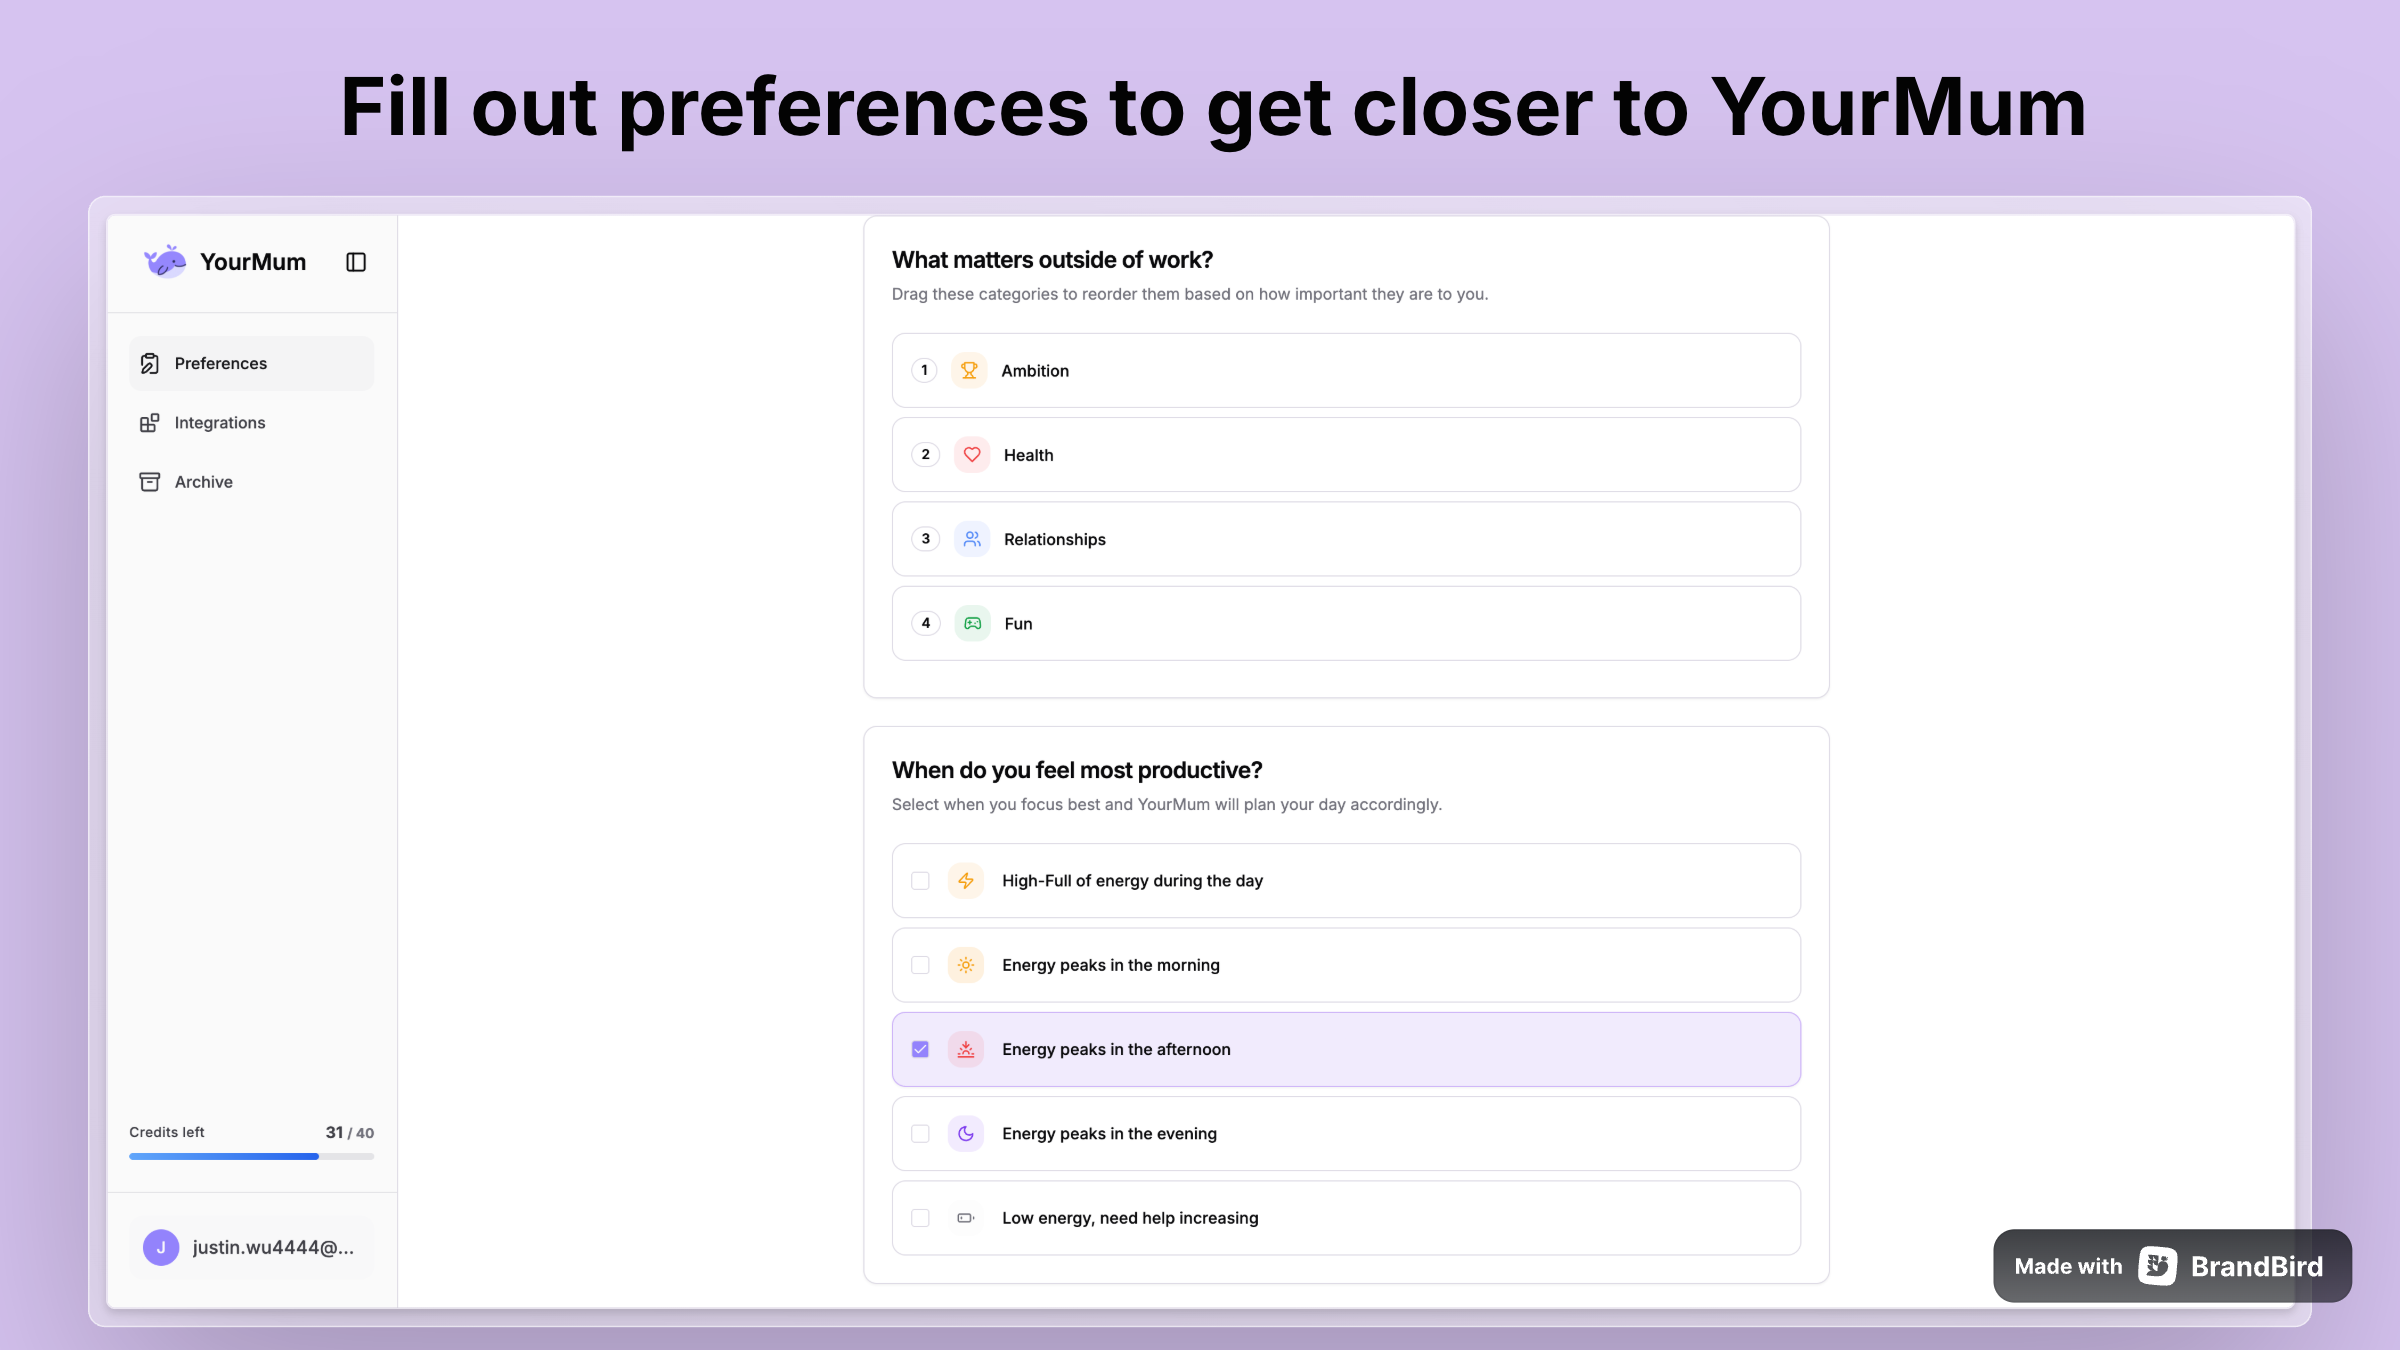
Task: Click the credits progress bar
Action: [x=251, y=1156]
